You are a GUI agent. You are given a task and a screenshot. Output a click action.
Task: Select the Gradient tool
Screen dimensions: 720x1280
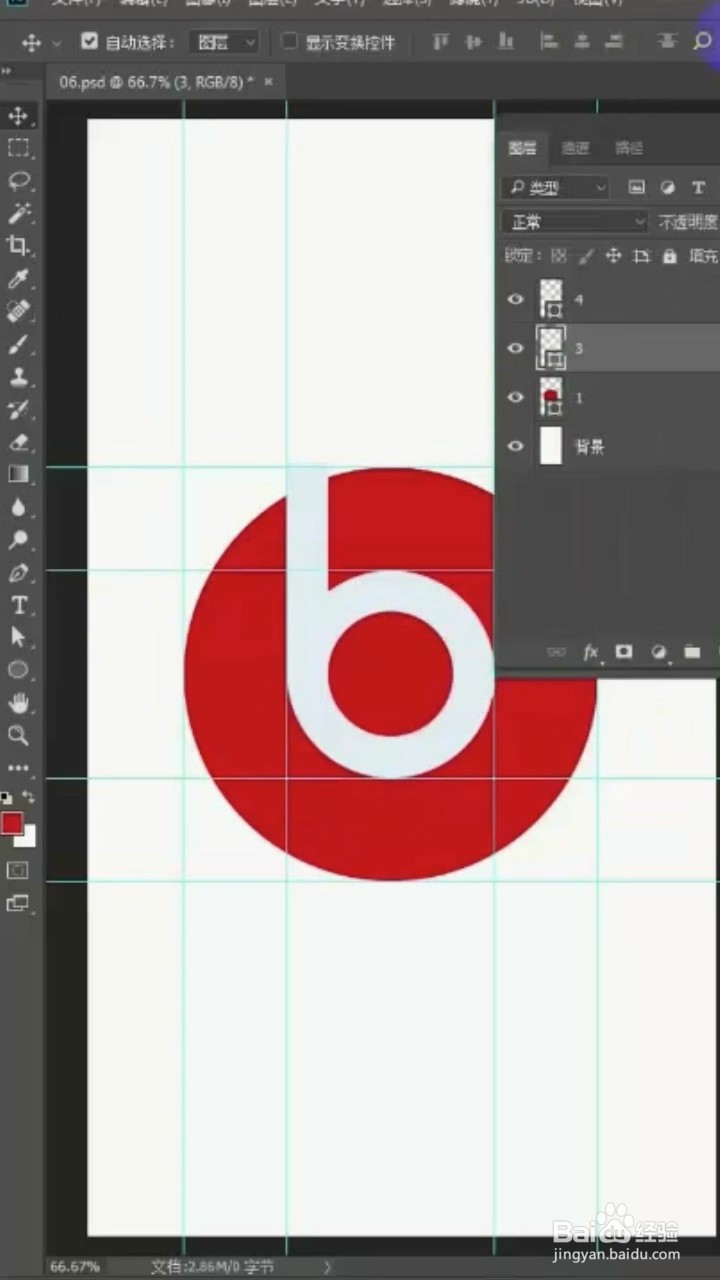click(x=18, y=474)
